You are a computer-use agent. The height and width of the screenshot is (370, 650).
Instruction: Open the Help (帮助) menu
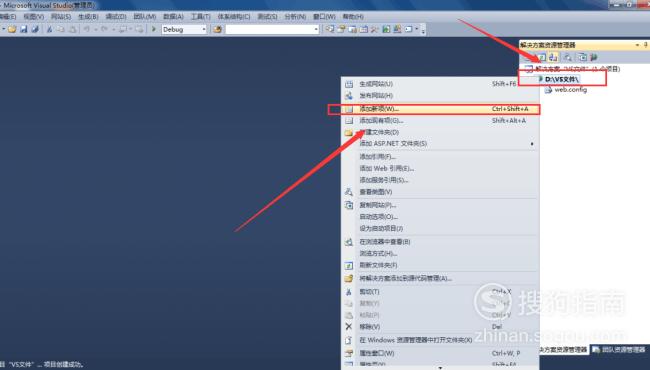(353, 17)
